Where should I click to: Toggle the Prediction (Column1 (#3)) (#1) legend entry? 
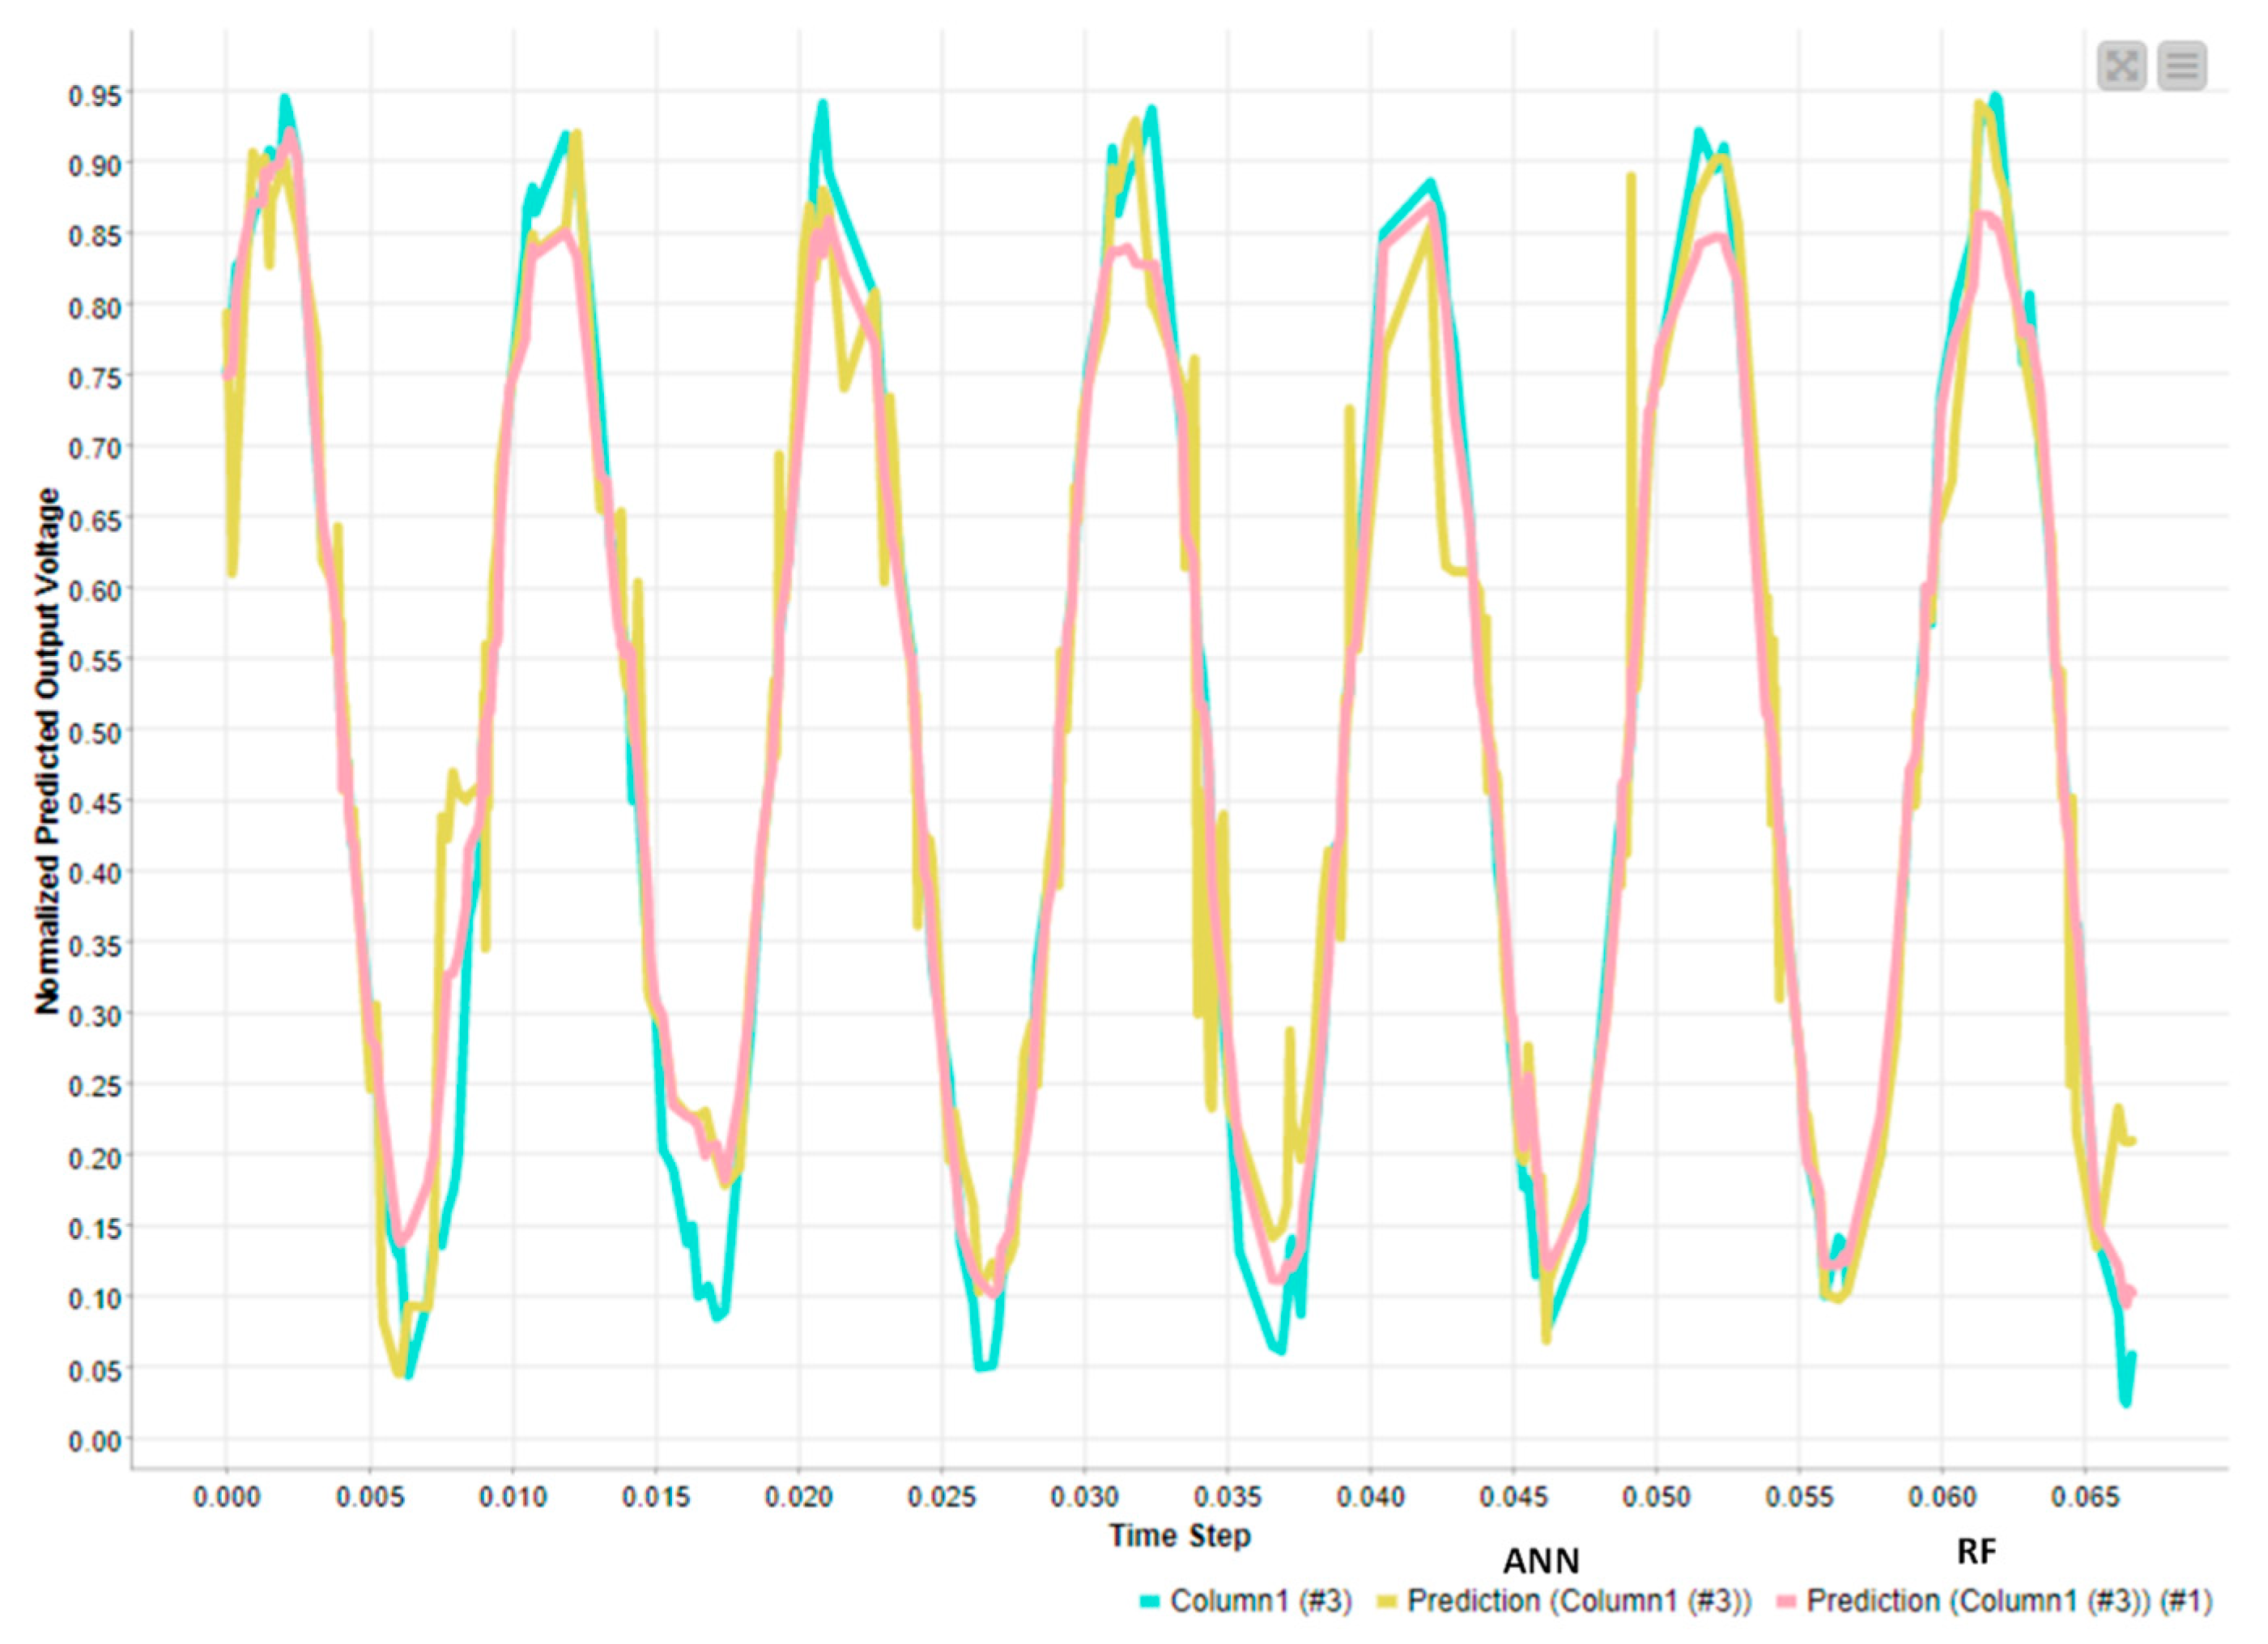[2009, 1601]
